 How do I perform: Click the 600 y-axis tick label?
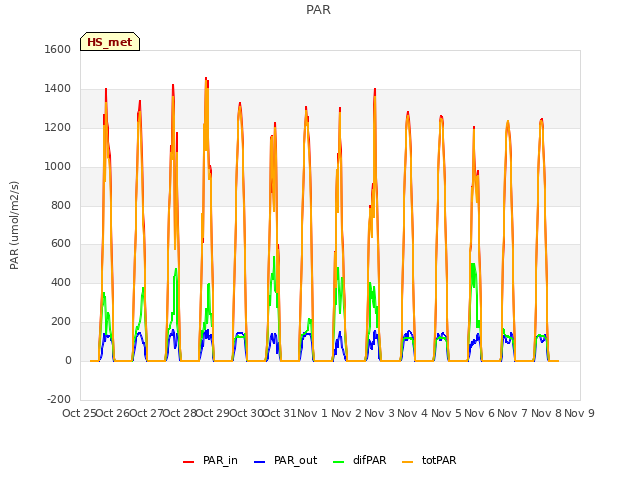pos(61,244)
